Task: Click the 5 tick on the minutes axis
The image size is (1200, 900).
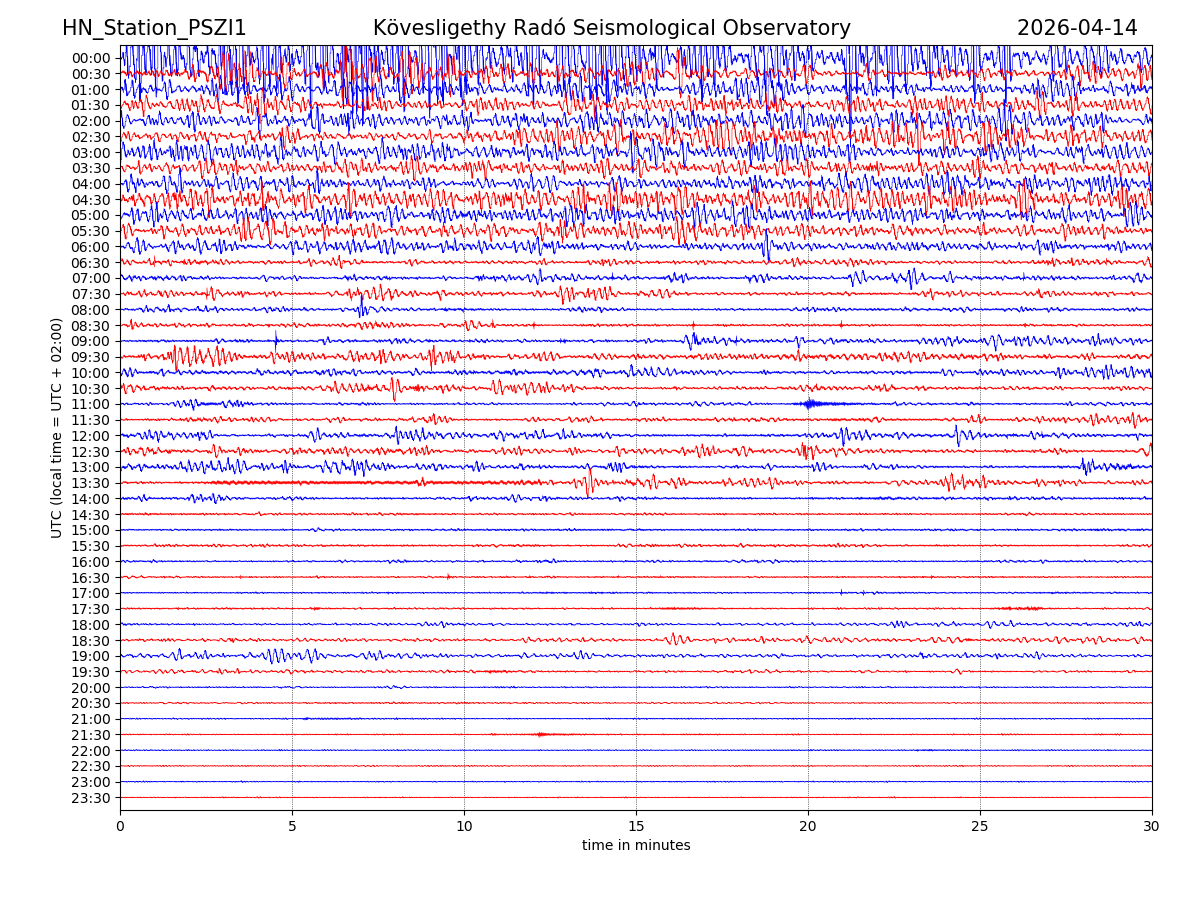Action: pos(292,827)
